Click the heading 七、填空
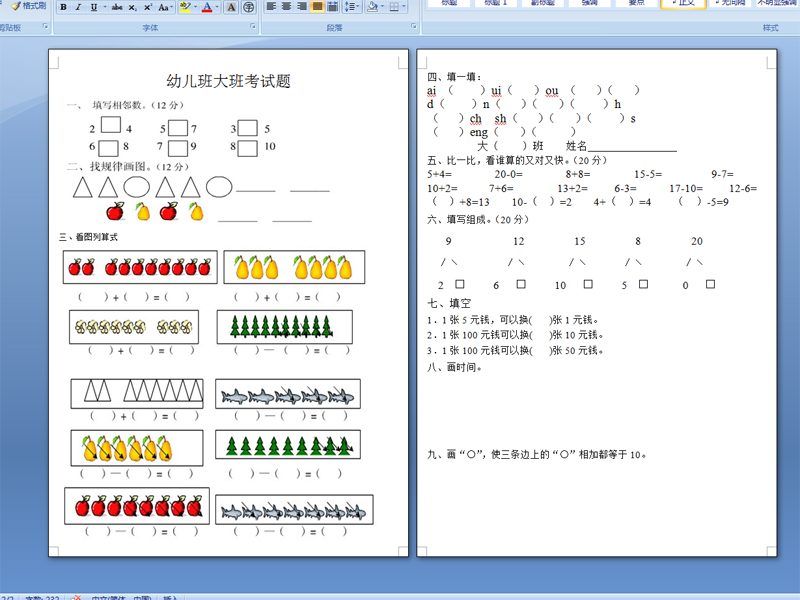Viewport: 800px width, 600px height. tap(449, 304)
